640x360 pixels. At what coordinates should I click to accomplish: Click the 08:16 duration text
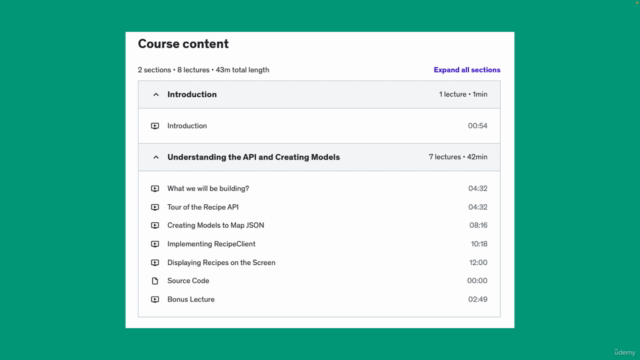(478, 225)
